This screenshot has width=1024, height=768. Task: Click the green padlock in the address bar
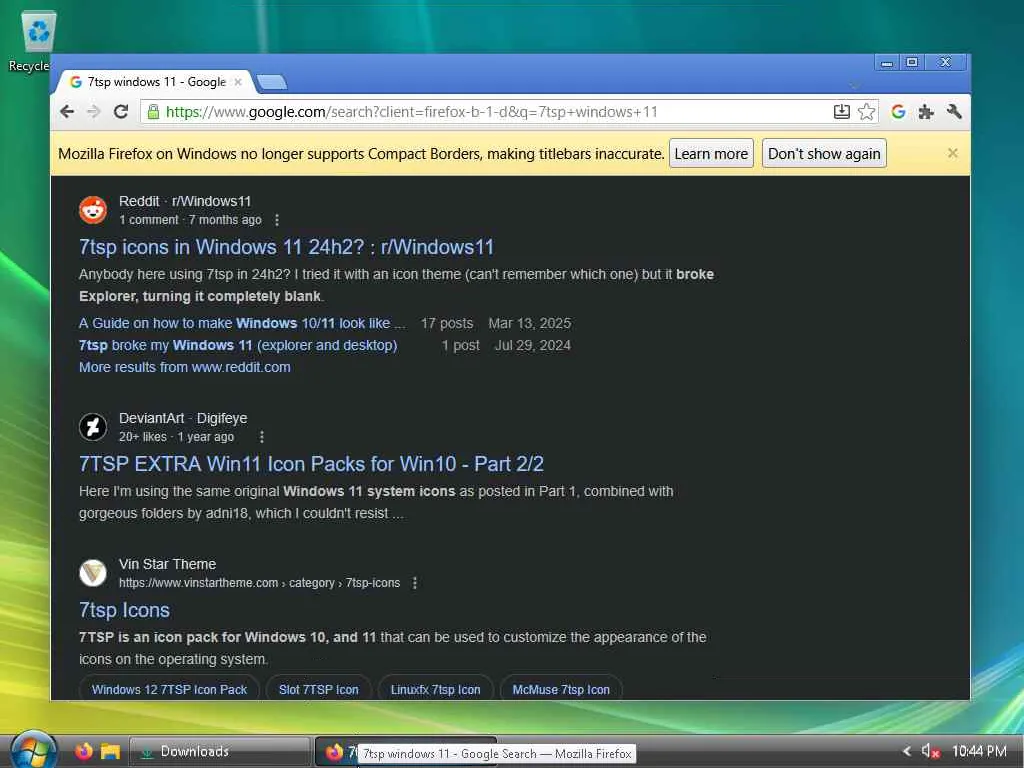[153, 112]
